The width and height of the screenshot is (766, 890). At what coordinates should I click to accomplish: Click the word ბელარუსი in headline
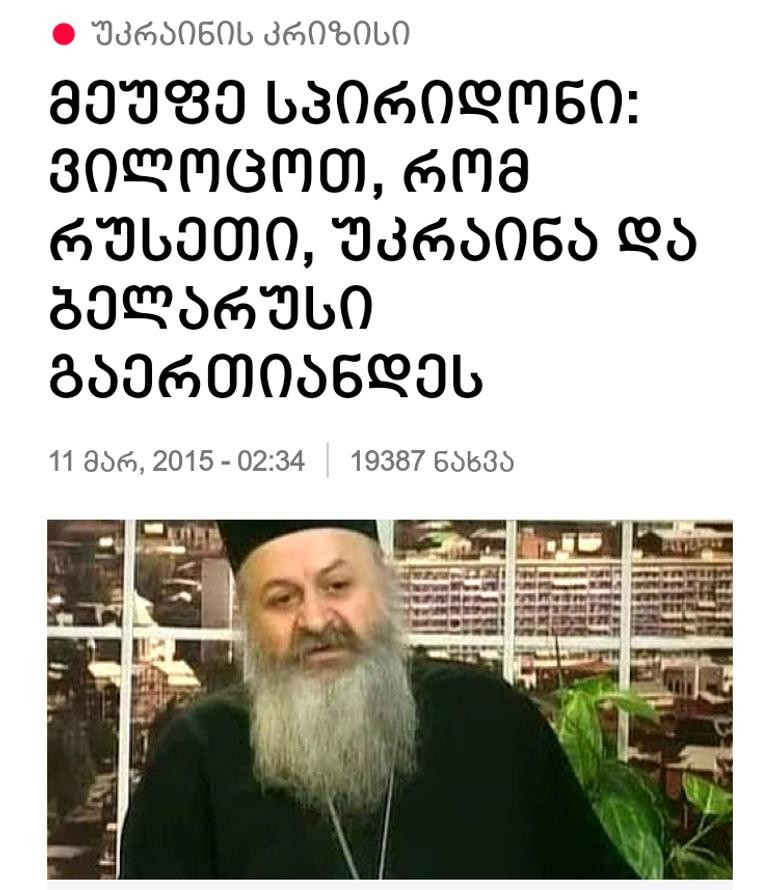tap(211, 308)
